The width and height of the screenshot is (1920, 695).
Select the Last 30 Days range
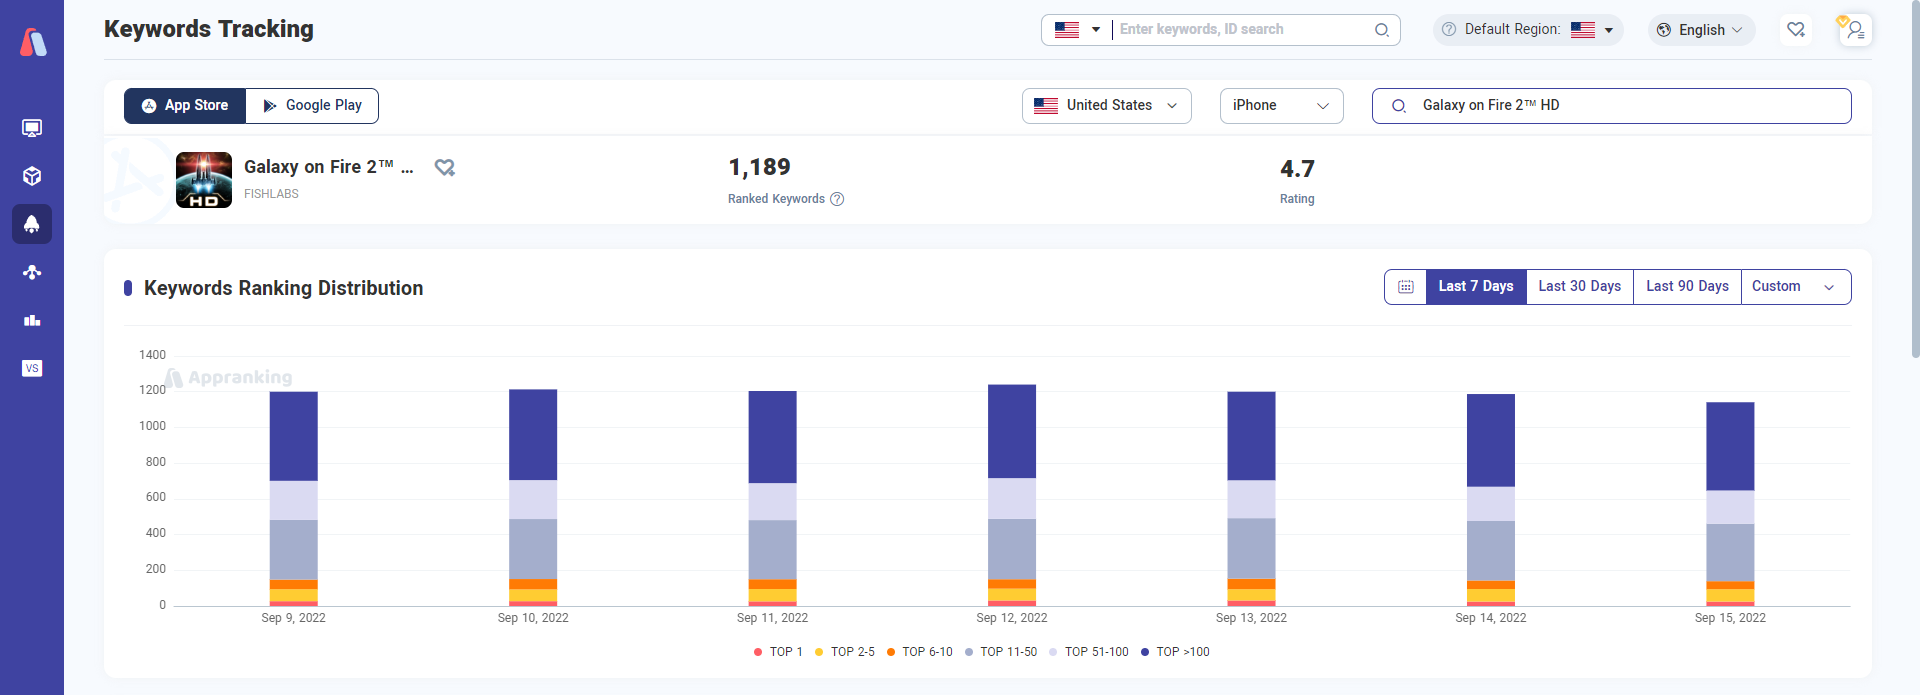coord(1580,287)
